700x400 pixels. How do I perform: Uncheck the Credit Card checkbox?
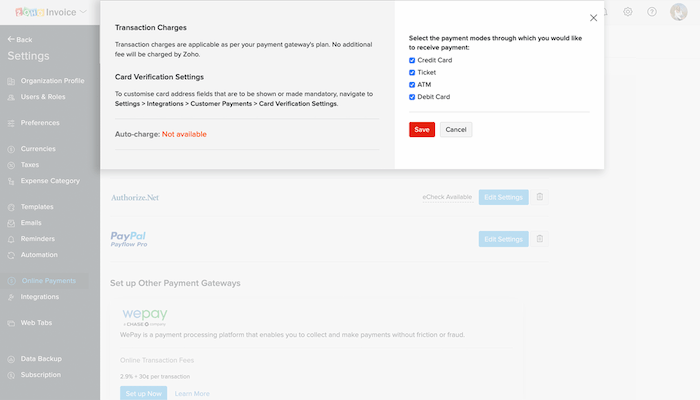[x=412, y=60]
